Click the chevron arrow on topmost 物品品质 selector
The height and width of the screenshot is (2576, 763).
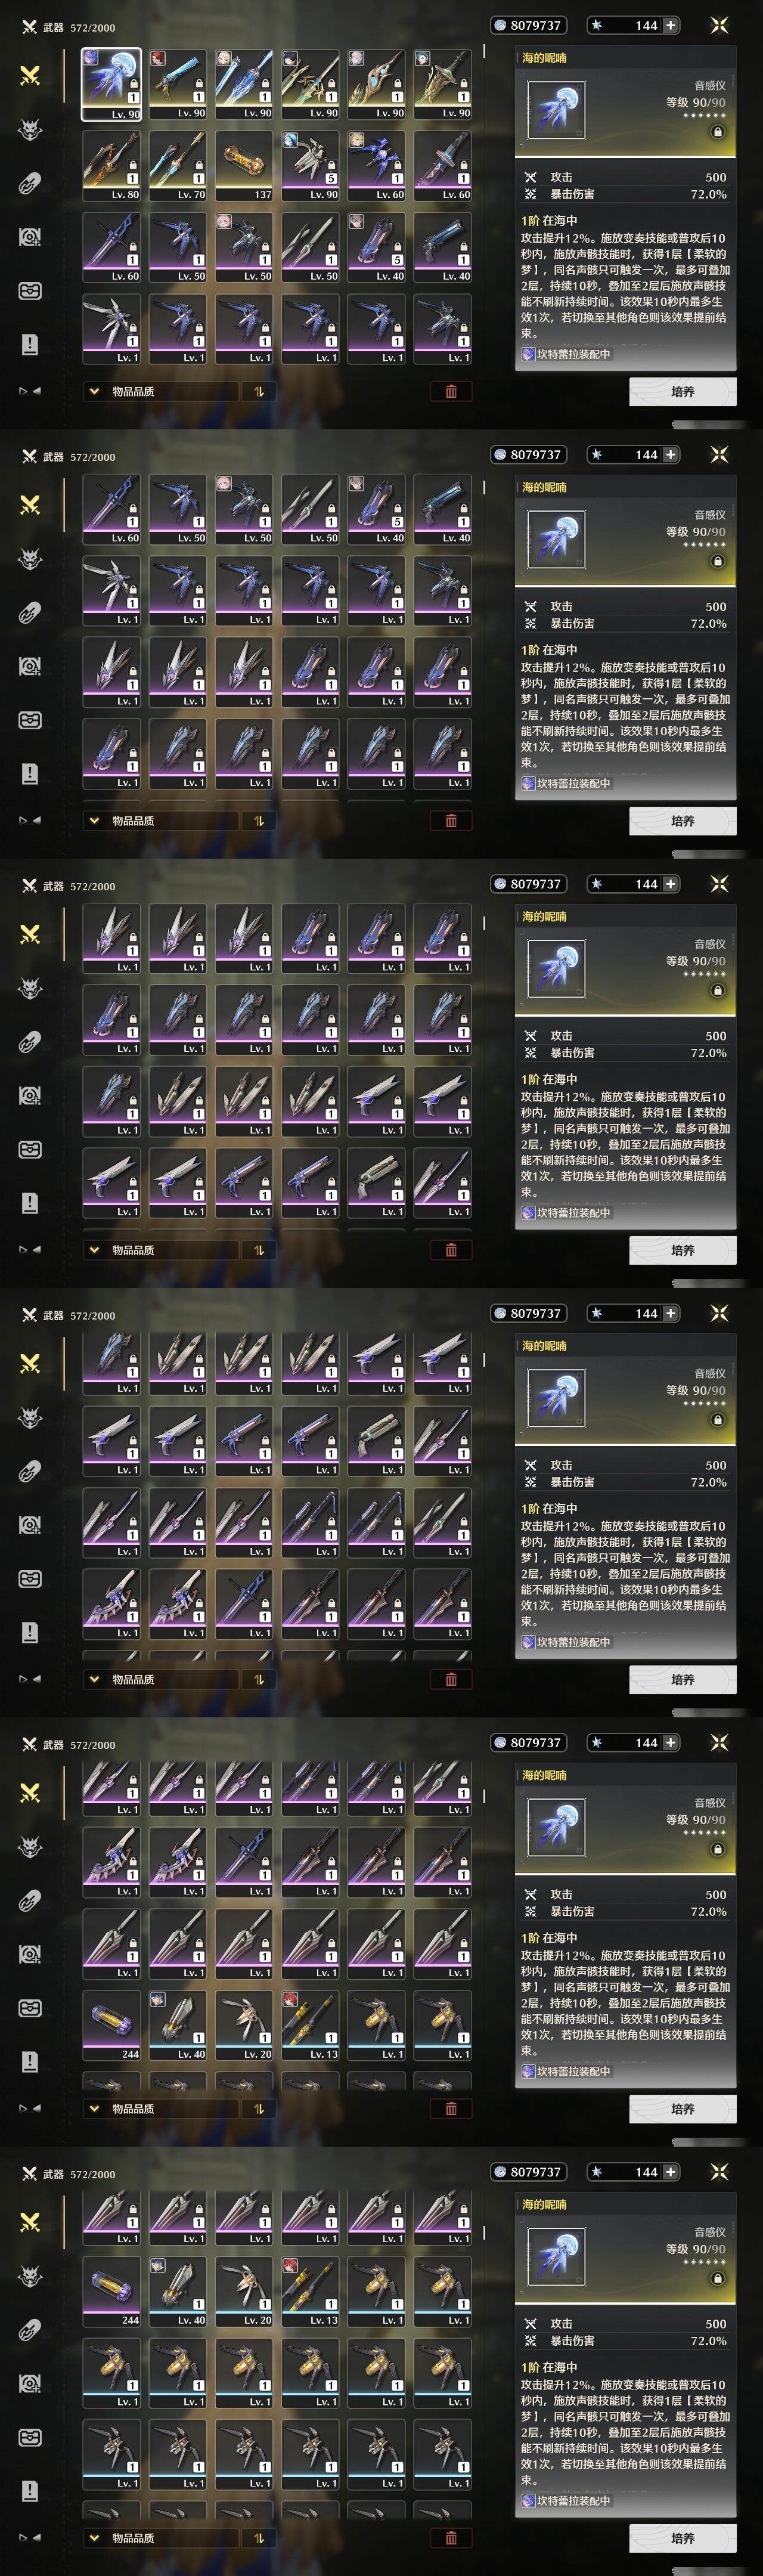[94, 391]
